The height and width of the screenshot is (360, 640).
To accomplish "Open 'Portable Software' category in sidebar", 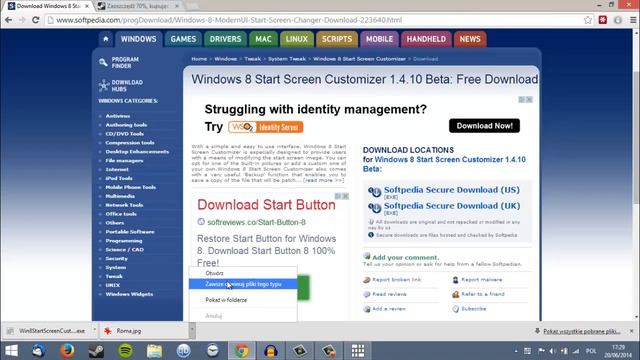I will coord(130,231).
